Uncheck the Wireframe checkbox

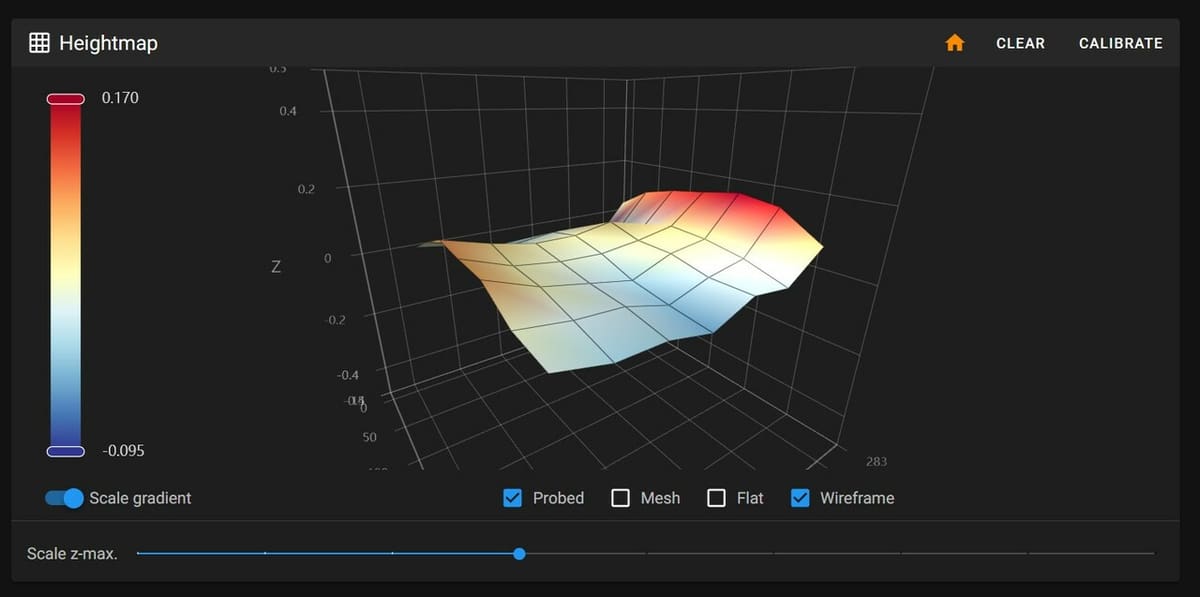(x=800, y=498)
